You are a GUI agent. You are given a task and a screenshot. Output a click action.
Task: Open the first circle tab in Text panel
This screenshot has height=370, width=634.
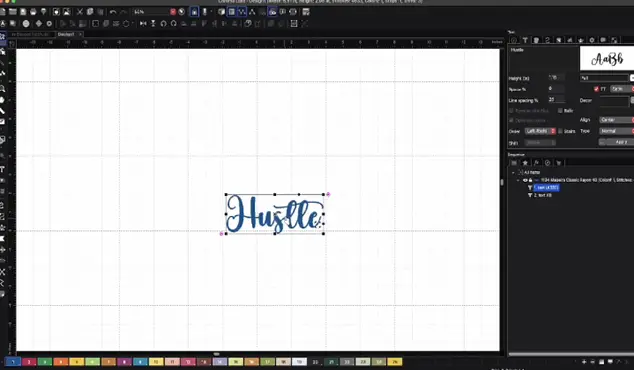pos(514,40)
